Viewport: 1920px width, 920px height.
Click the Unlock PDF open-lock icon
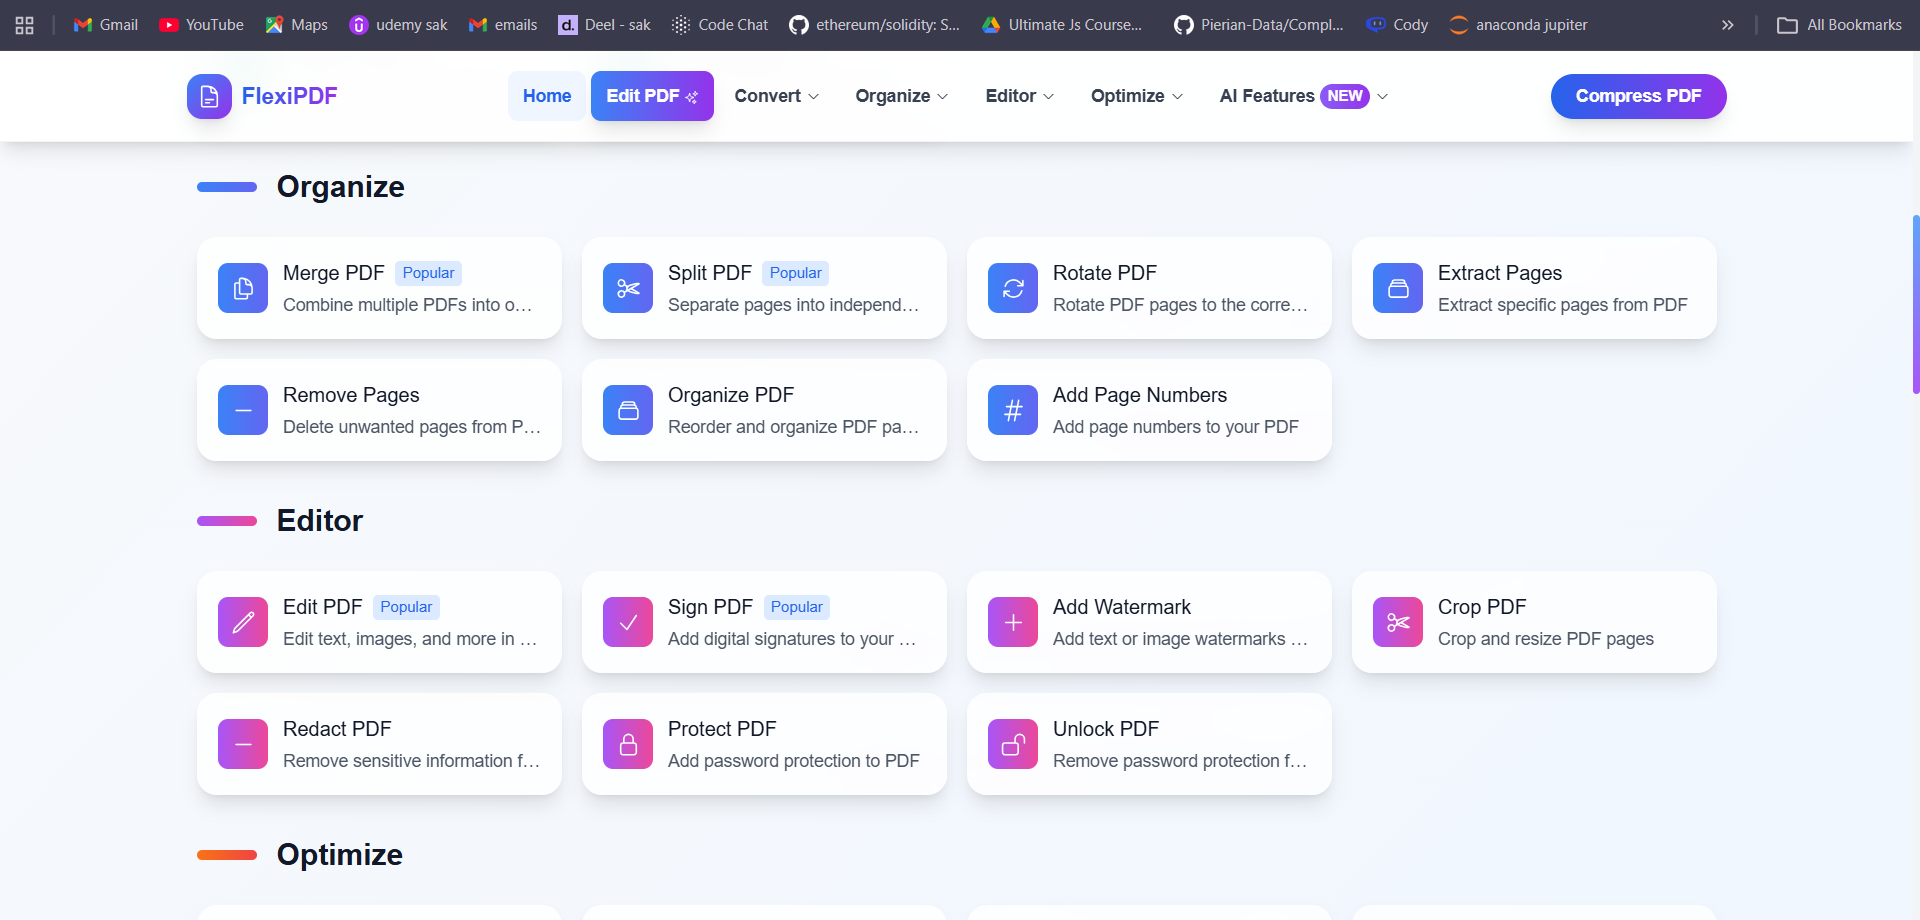pos(1013,744)
